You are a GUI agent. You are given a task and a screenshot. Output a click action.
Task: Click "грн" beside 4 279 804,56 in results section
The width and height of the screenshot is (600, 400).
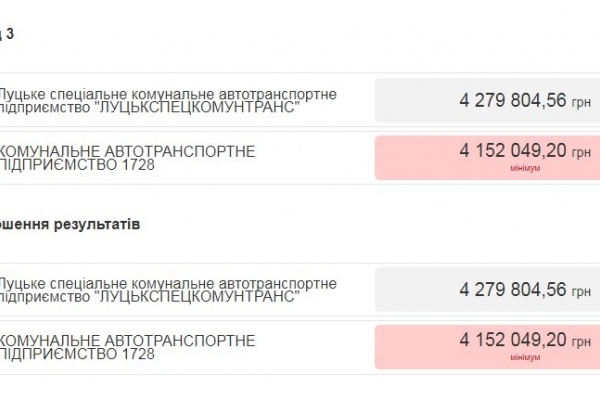[x=581, y=292]
